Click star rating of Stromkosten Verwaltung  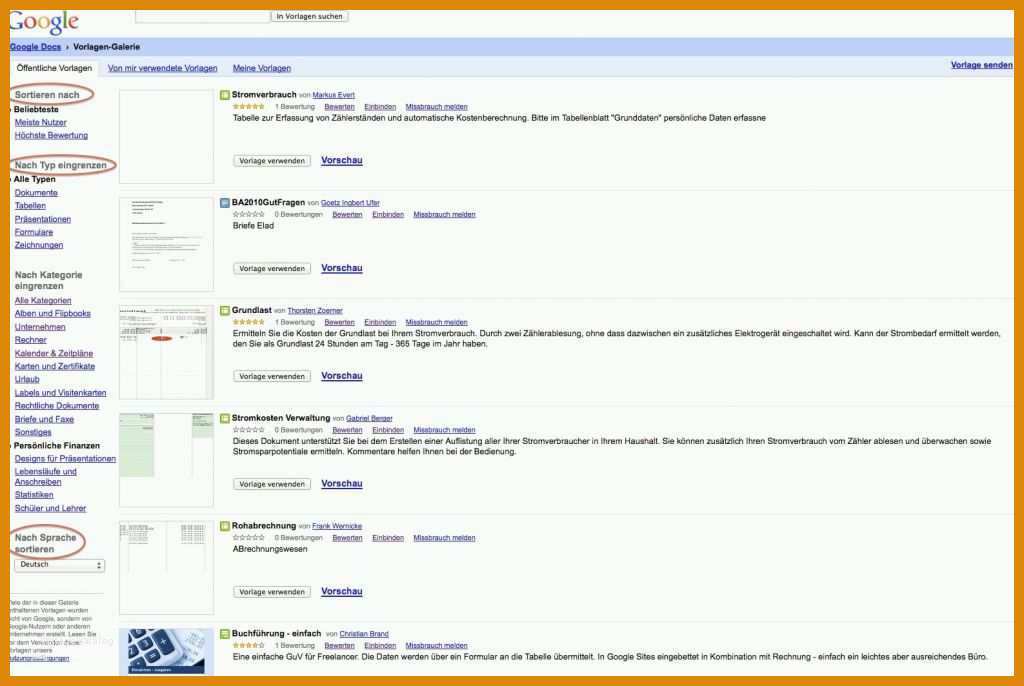(x=249, y=430)
